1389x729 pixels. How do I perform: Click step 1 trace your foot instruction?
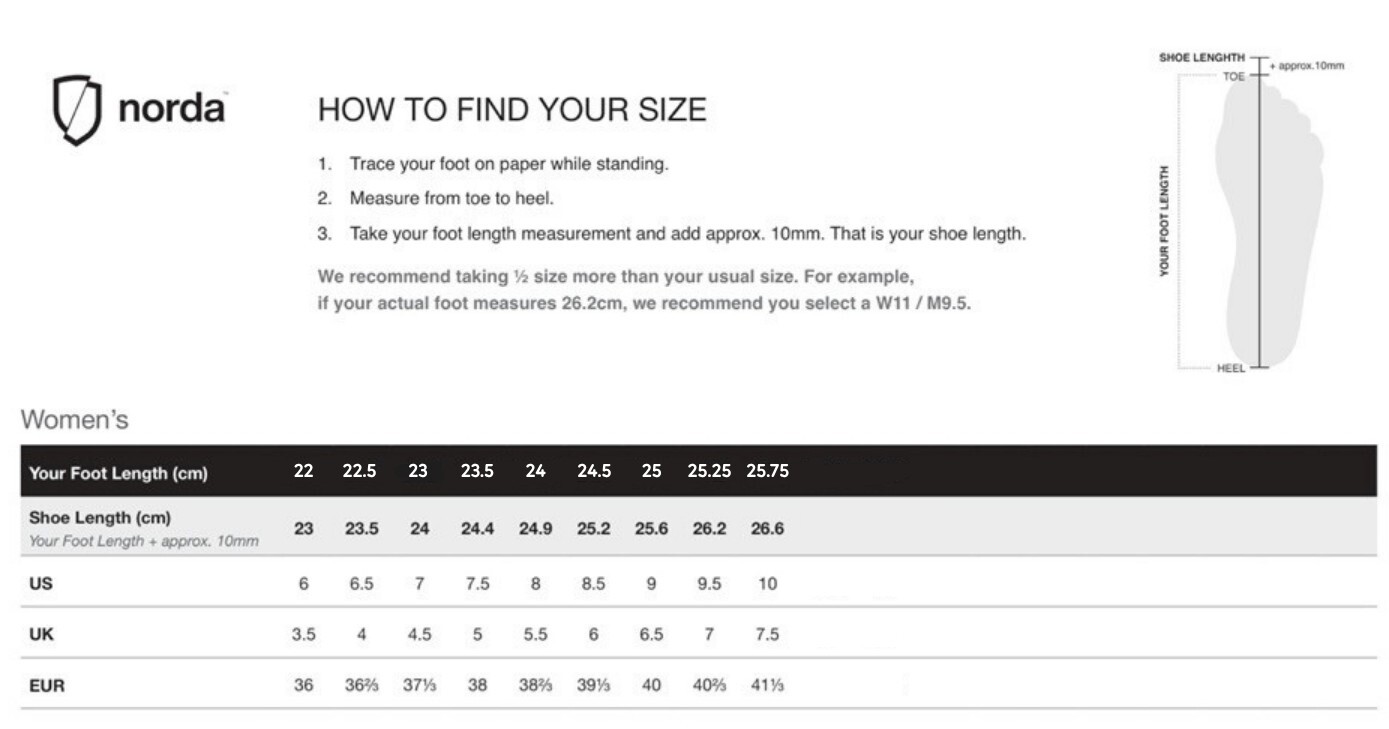click(x=493, y=164)
